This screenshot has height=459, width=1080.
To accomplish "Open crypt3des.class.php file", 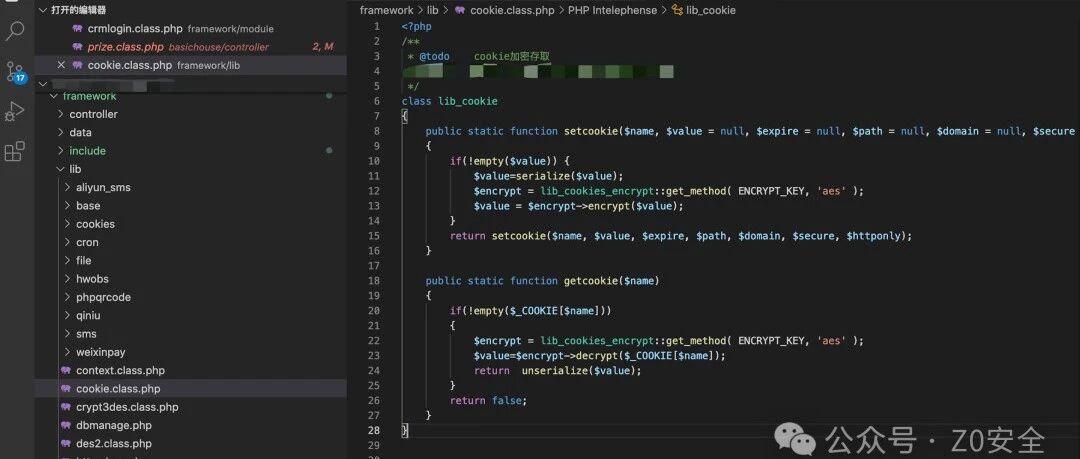I will [191, 407].
